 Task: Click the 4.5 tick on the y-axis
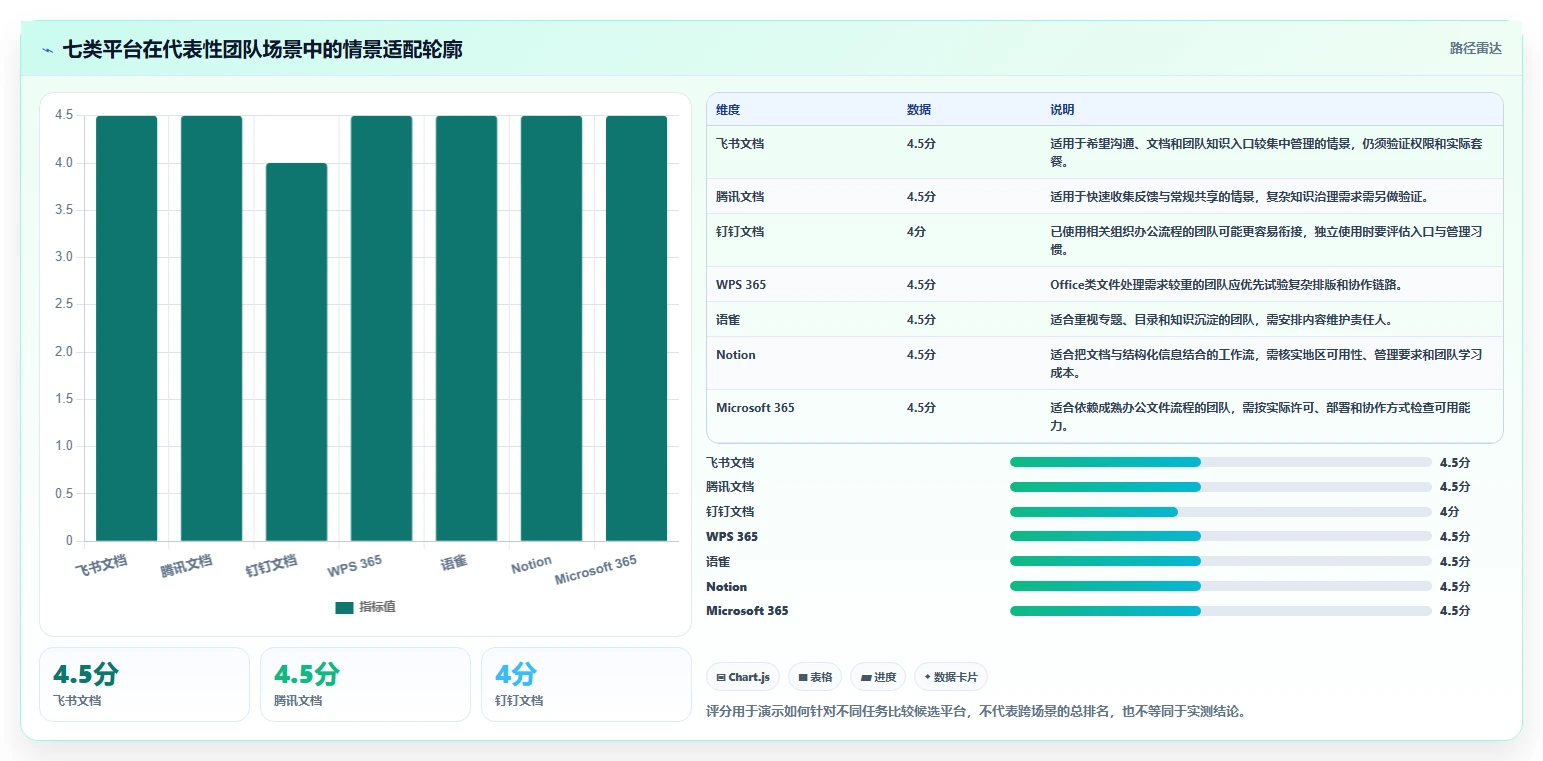coord(64,116)
